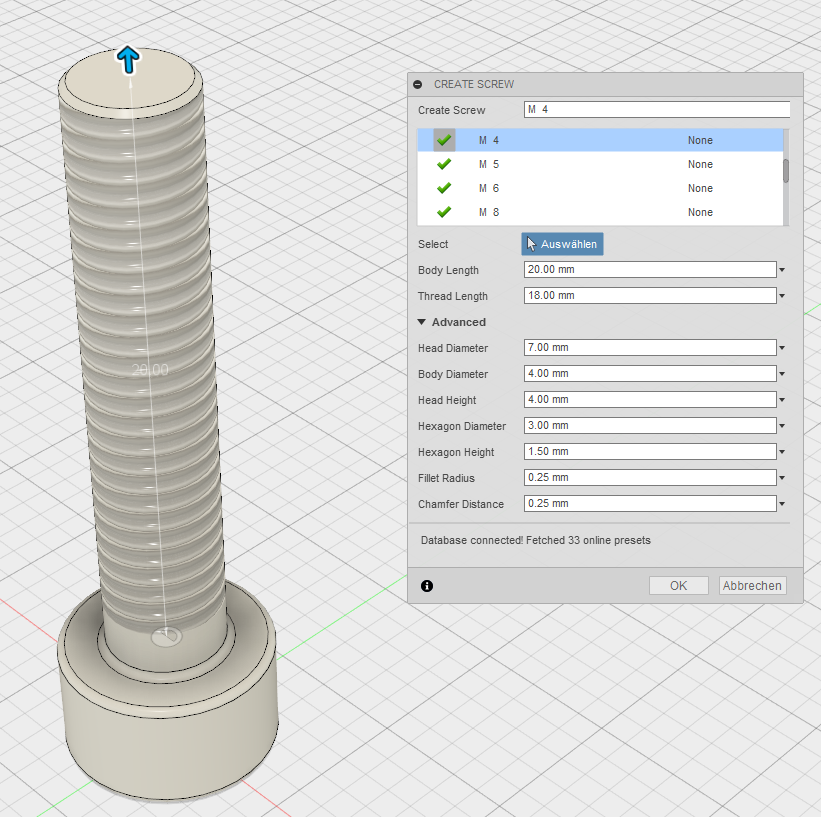Select the M 6 preset row
The width and height of the screenshot is (821, 817).
click(x=598, y=188)
